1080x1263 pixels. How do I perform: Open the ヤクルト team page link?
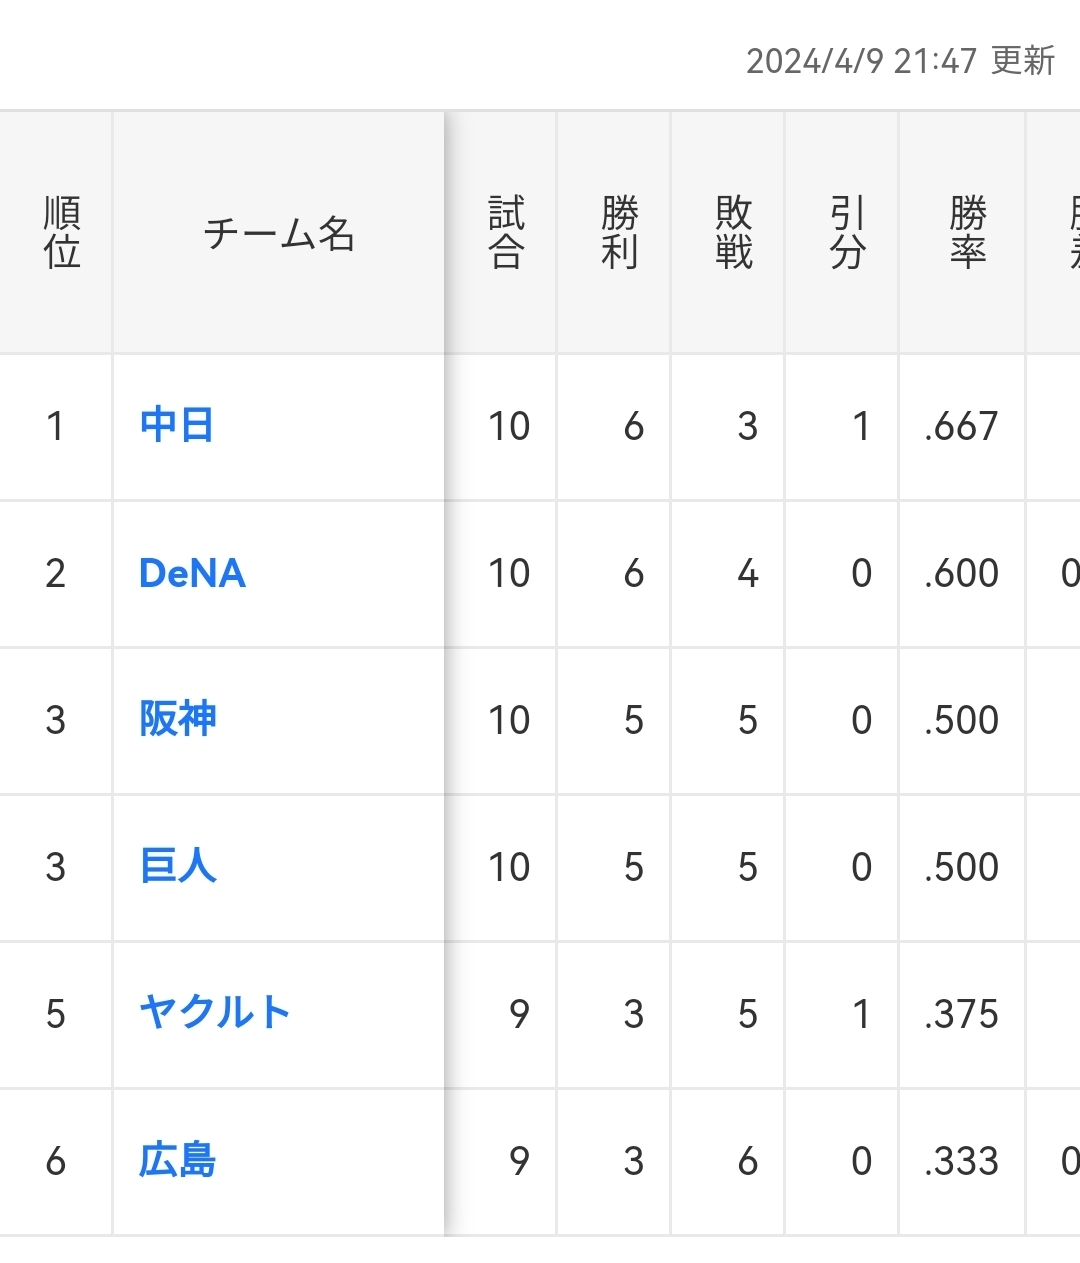(x=214, y=1013)
